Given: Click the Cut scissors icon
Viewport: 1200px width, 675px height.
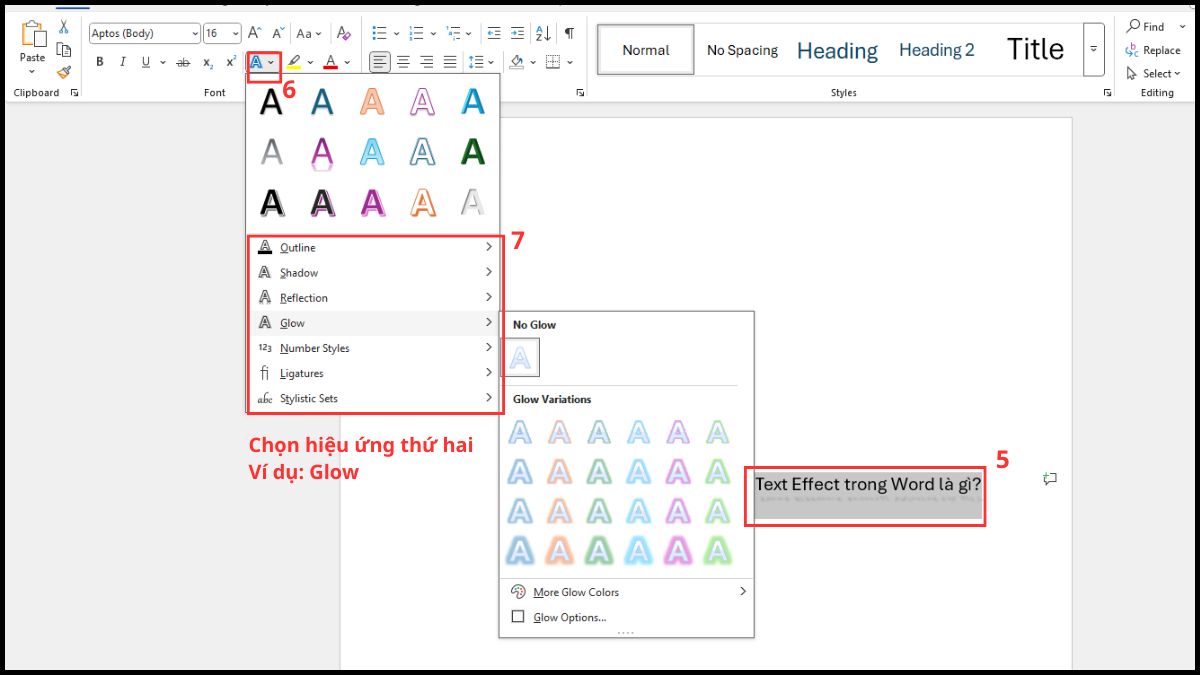Looking at the screenshot, I should 64,27.
